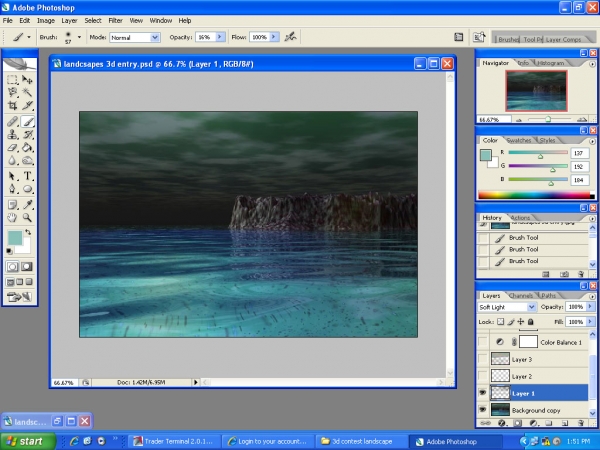
Task: Click the foreground color swatch in toolbox
Action: pyautogui.click(x=15, y=238)
